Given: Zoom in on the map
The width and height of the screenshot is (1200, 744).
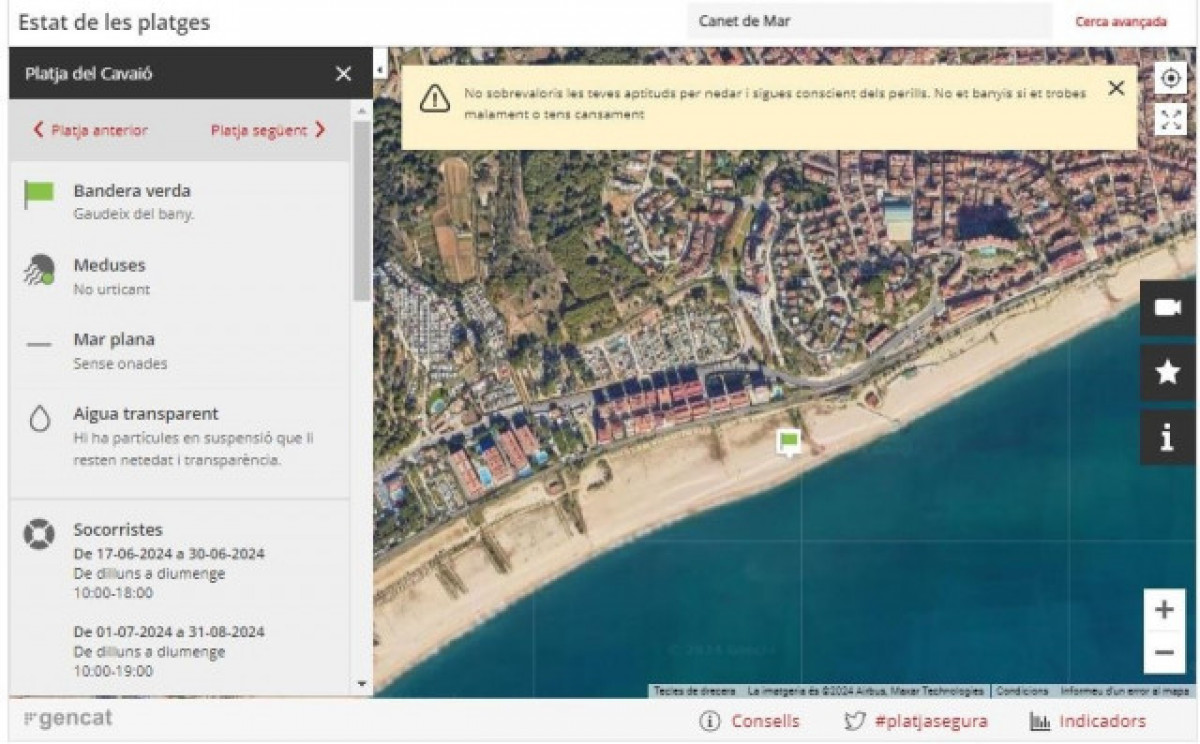Looking at the screenshot, I should pyautogui.click(x=1164, y=610).
